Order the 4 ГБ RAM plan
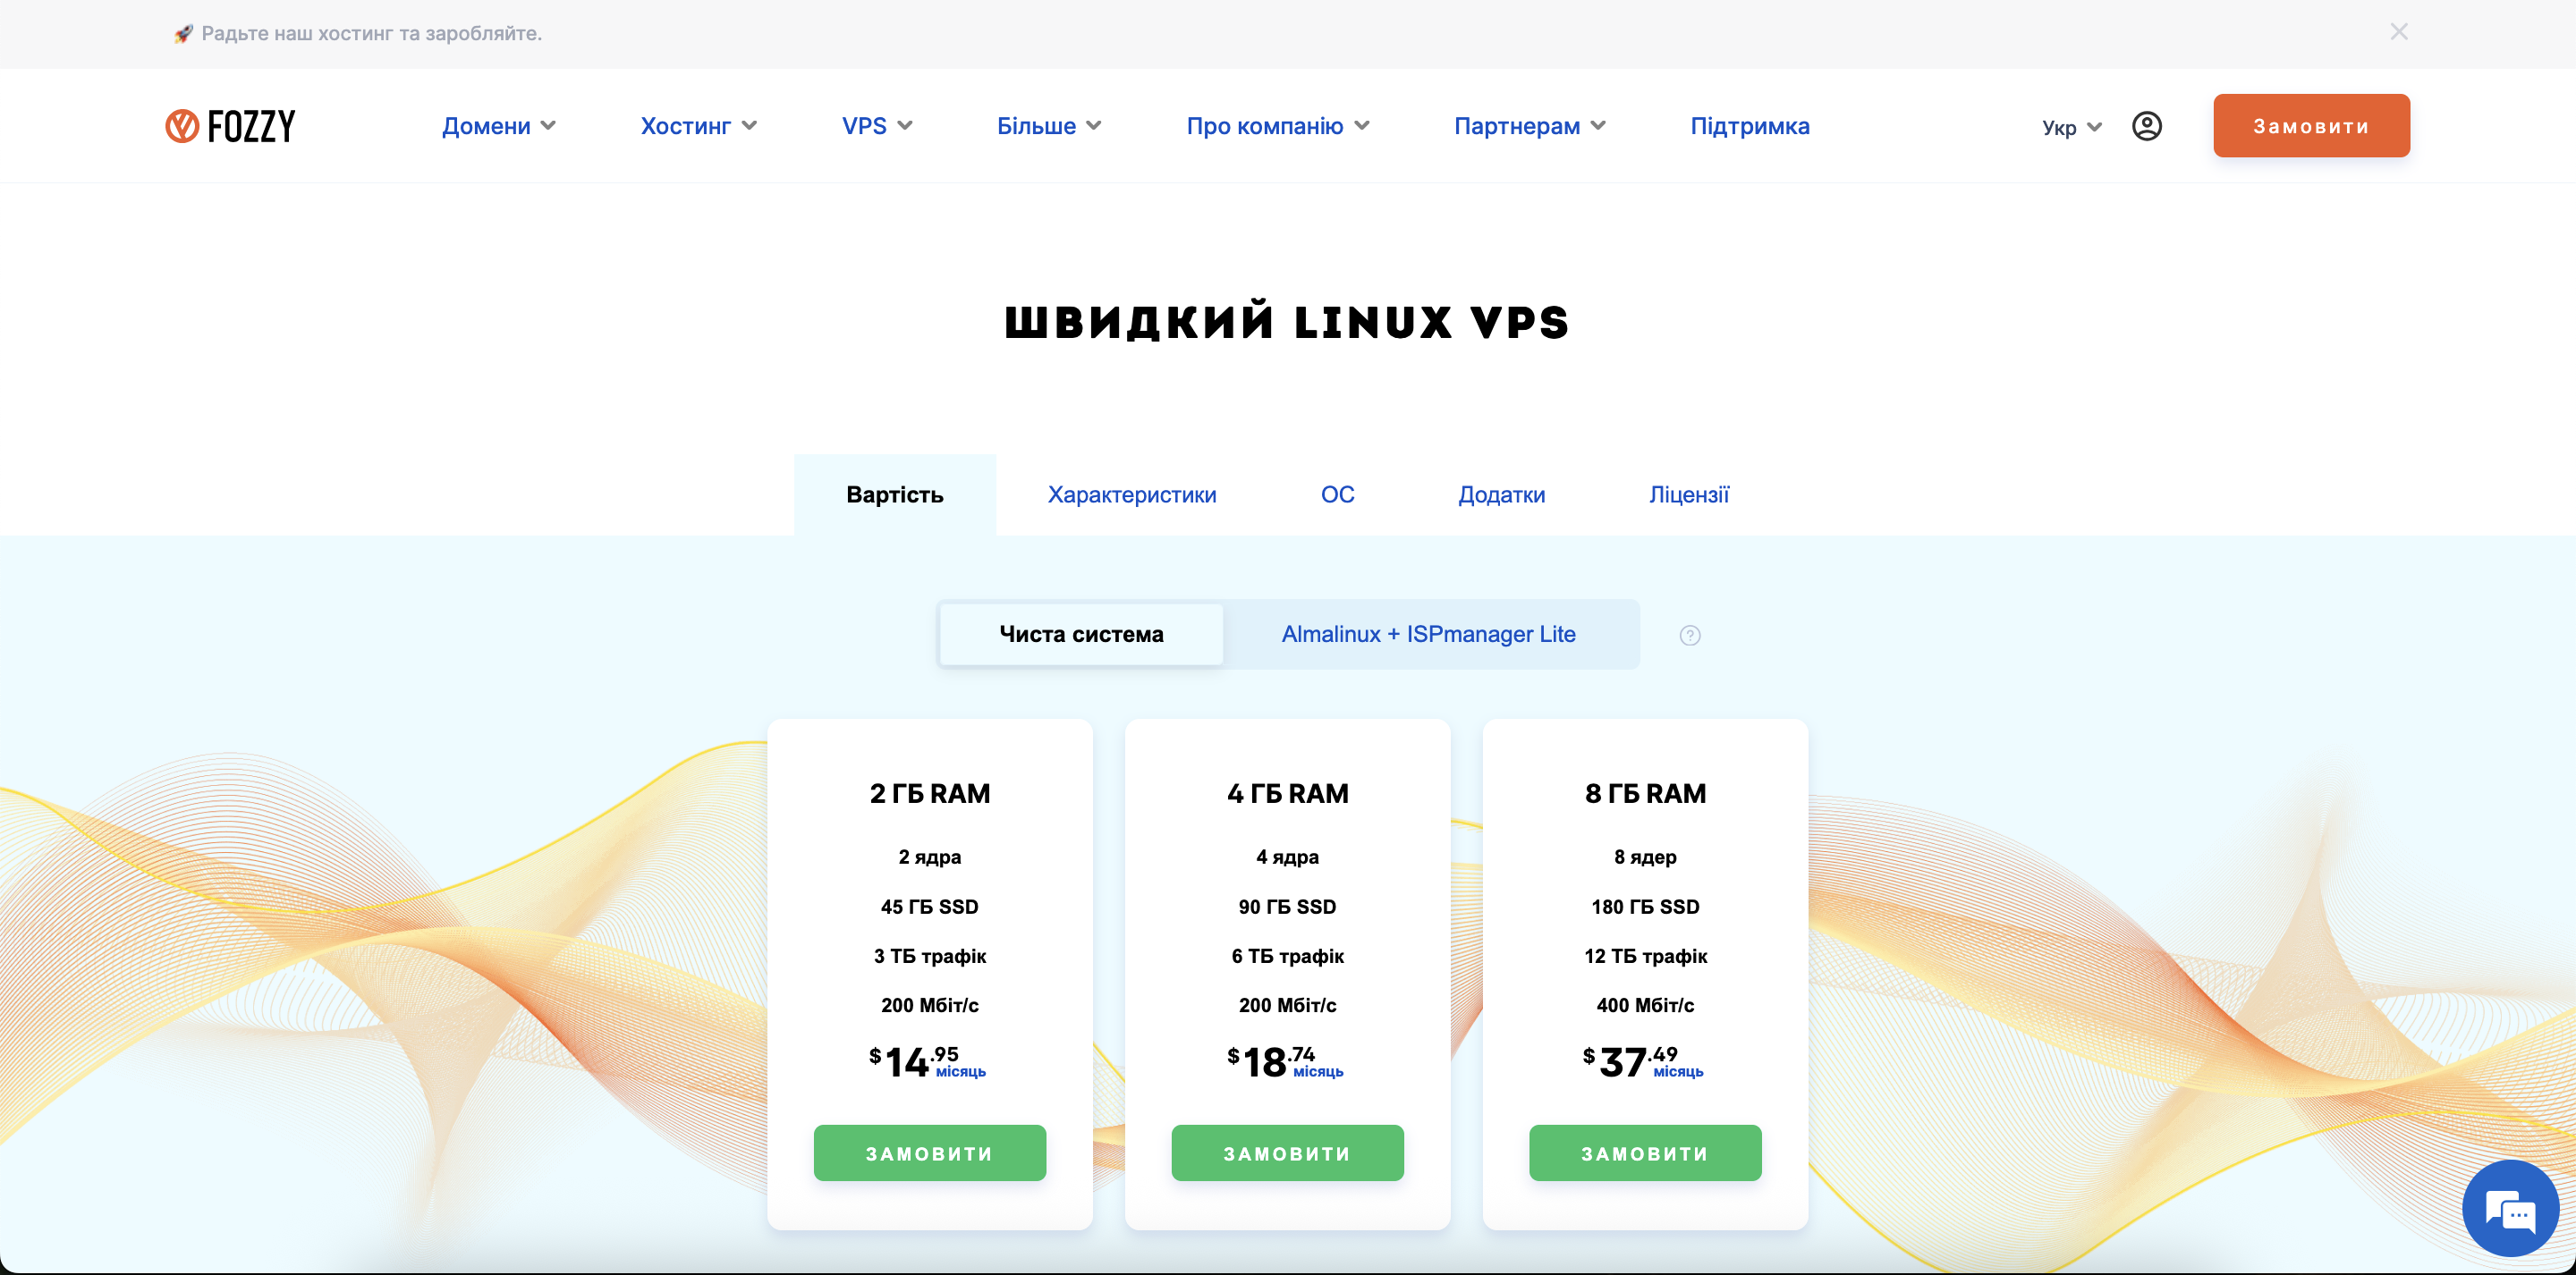The image size is (2576, 1275). (x=1287, y=1153)
